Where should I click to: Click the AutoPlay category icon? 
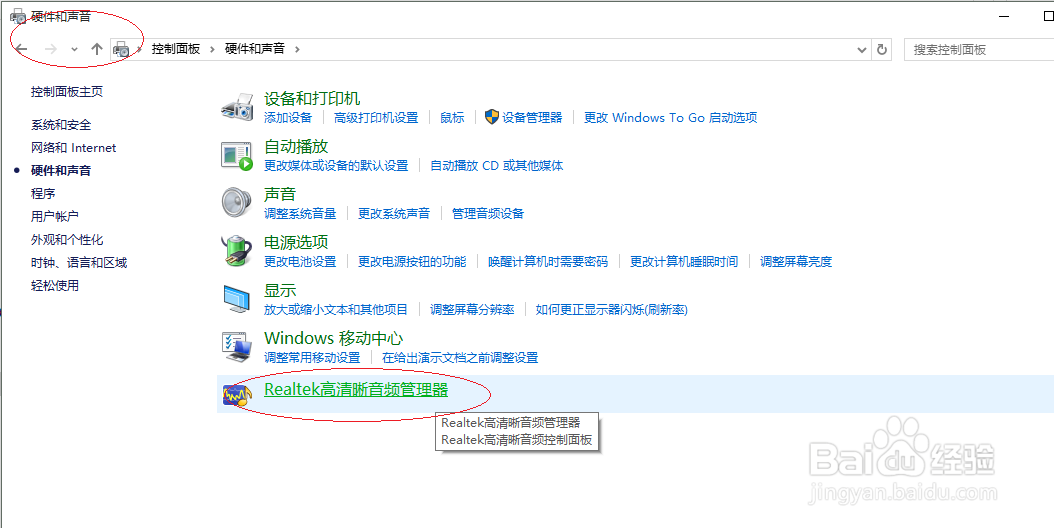click(237, 155)
